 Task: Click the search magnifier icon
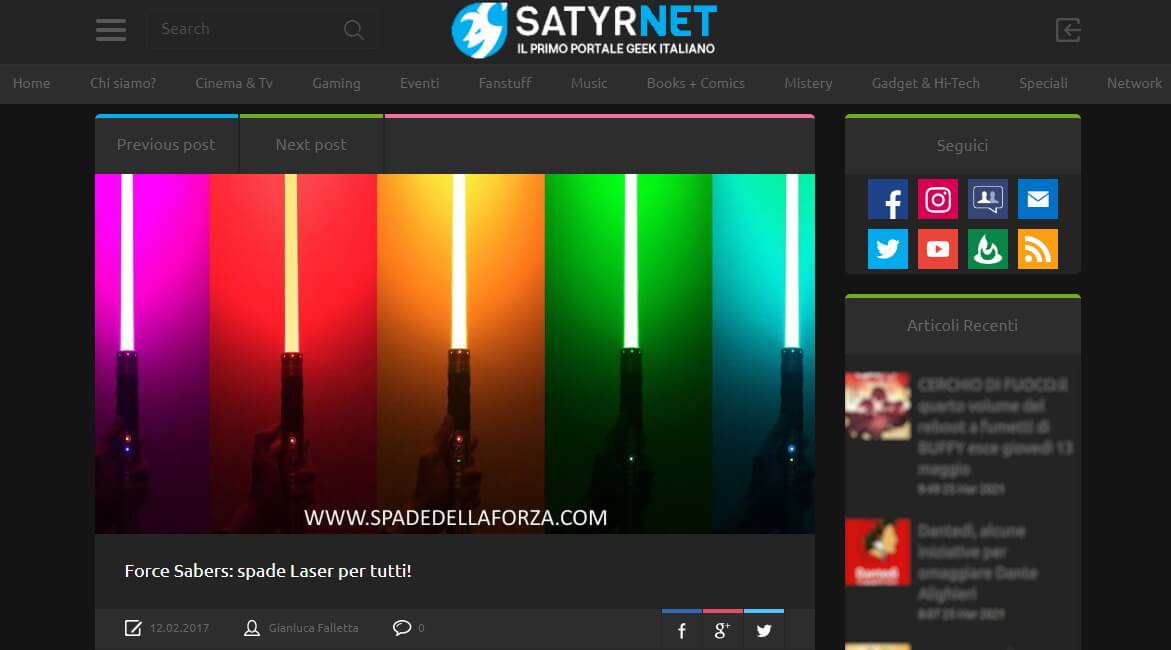(353, 30)
